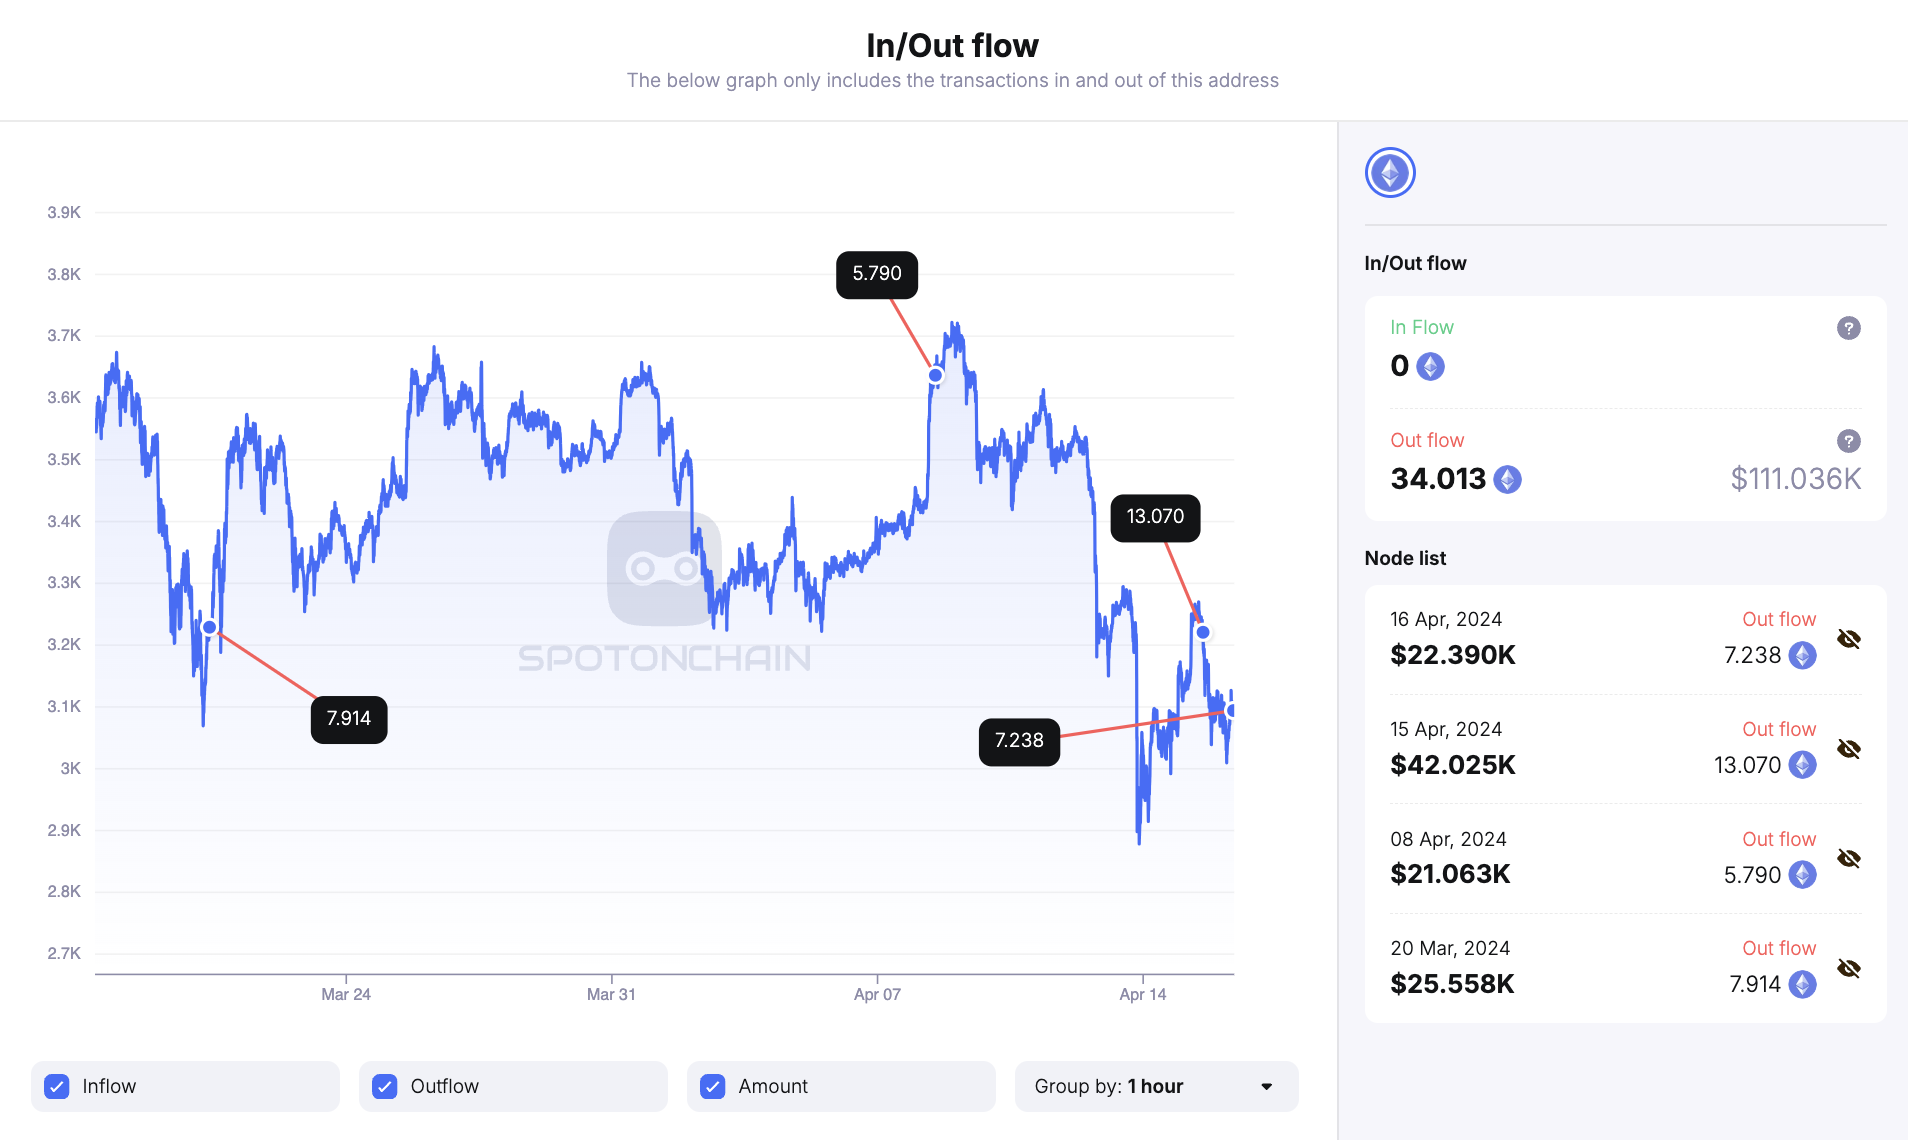This screenshot has width=1908, height=1140.
Task: Open the Group by 1 hour dropdown
Action: click(1156, 1085)
